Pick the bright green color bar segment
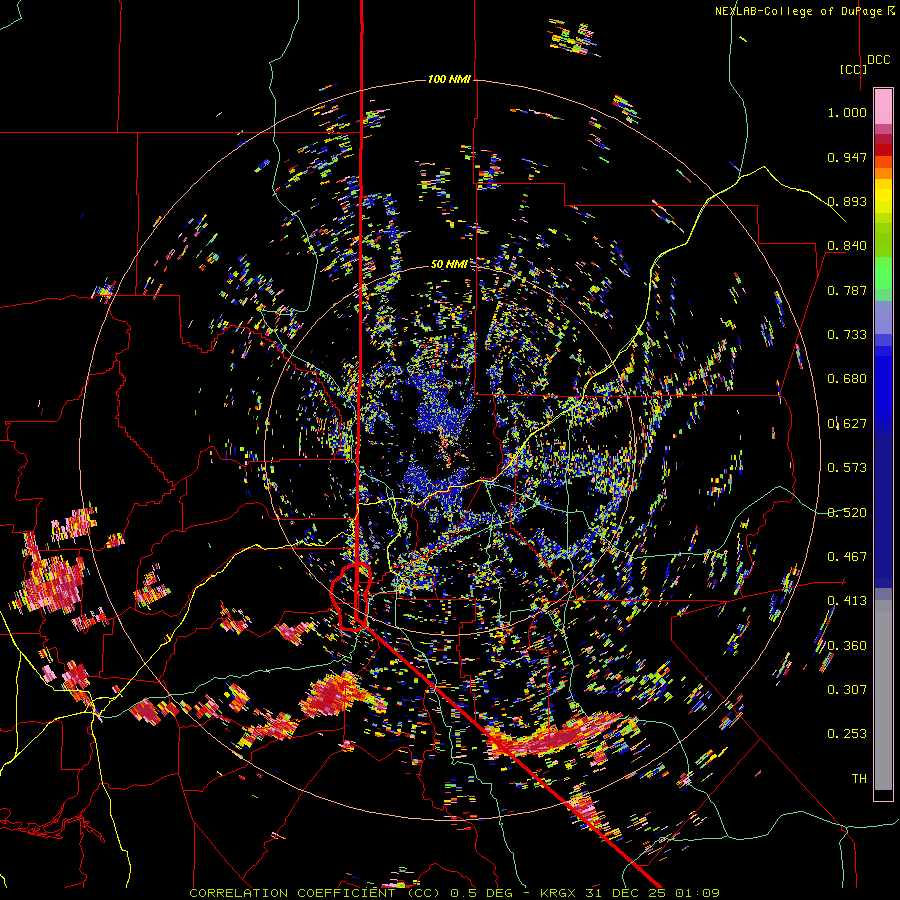The width and height of the screenshot is (900, 900). click(883, 273)
